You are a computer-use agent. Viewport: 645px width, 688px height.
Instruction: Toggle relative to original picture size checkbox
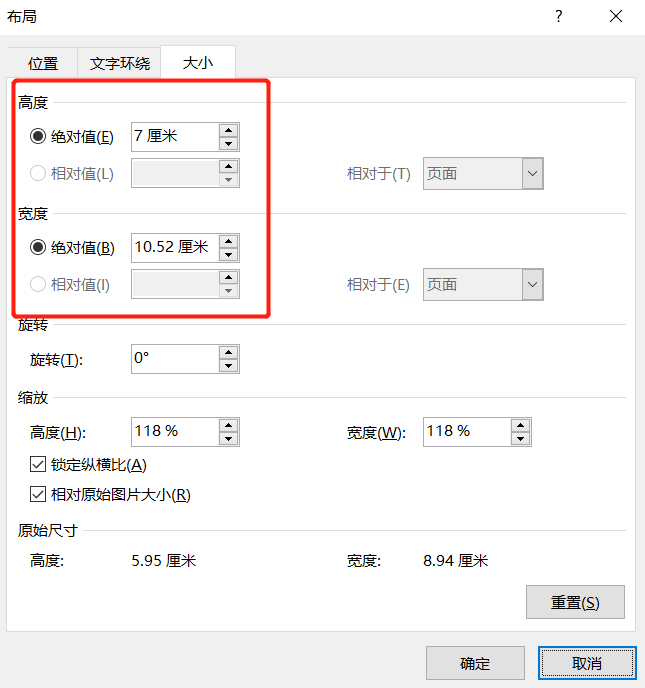pos(38,494)
